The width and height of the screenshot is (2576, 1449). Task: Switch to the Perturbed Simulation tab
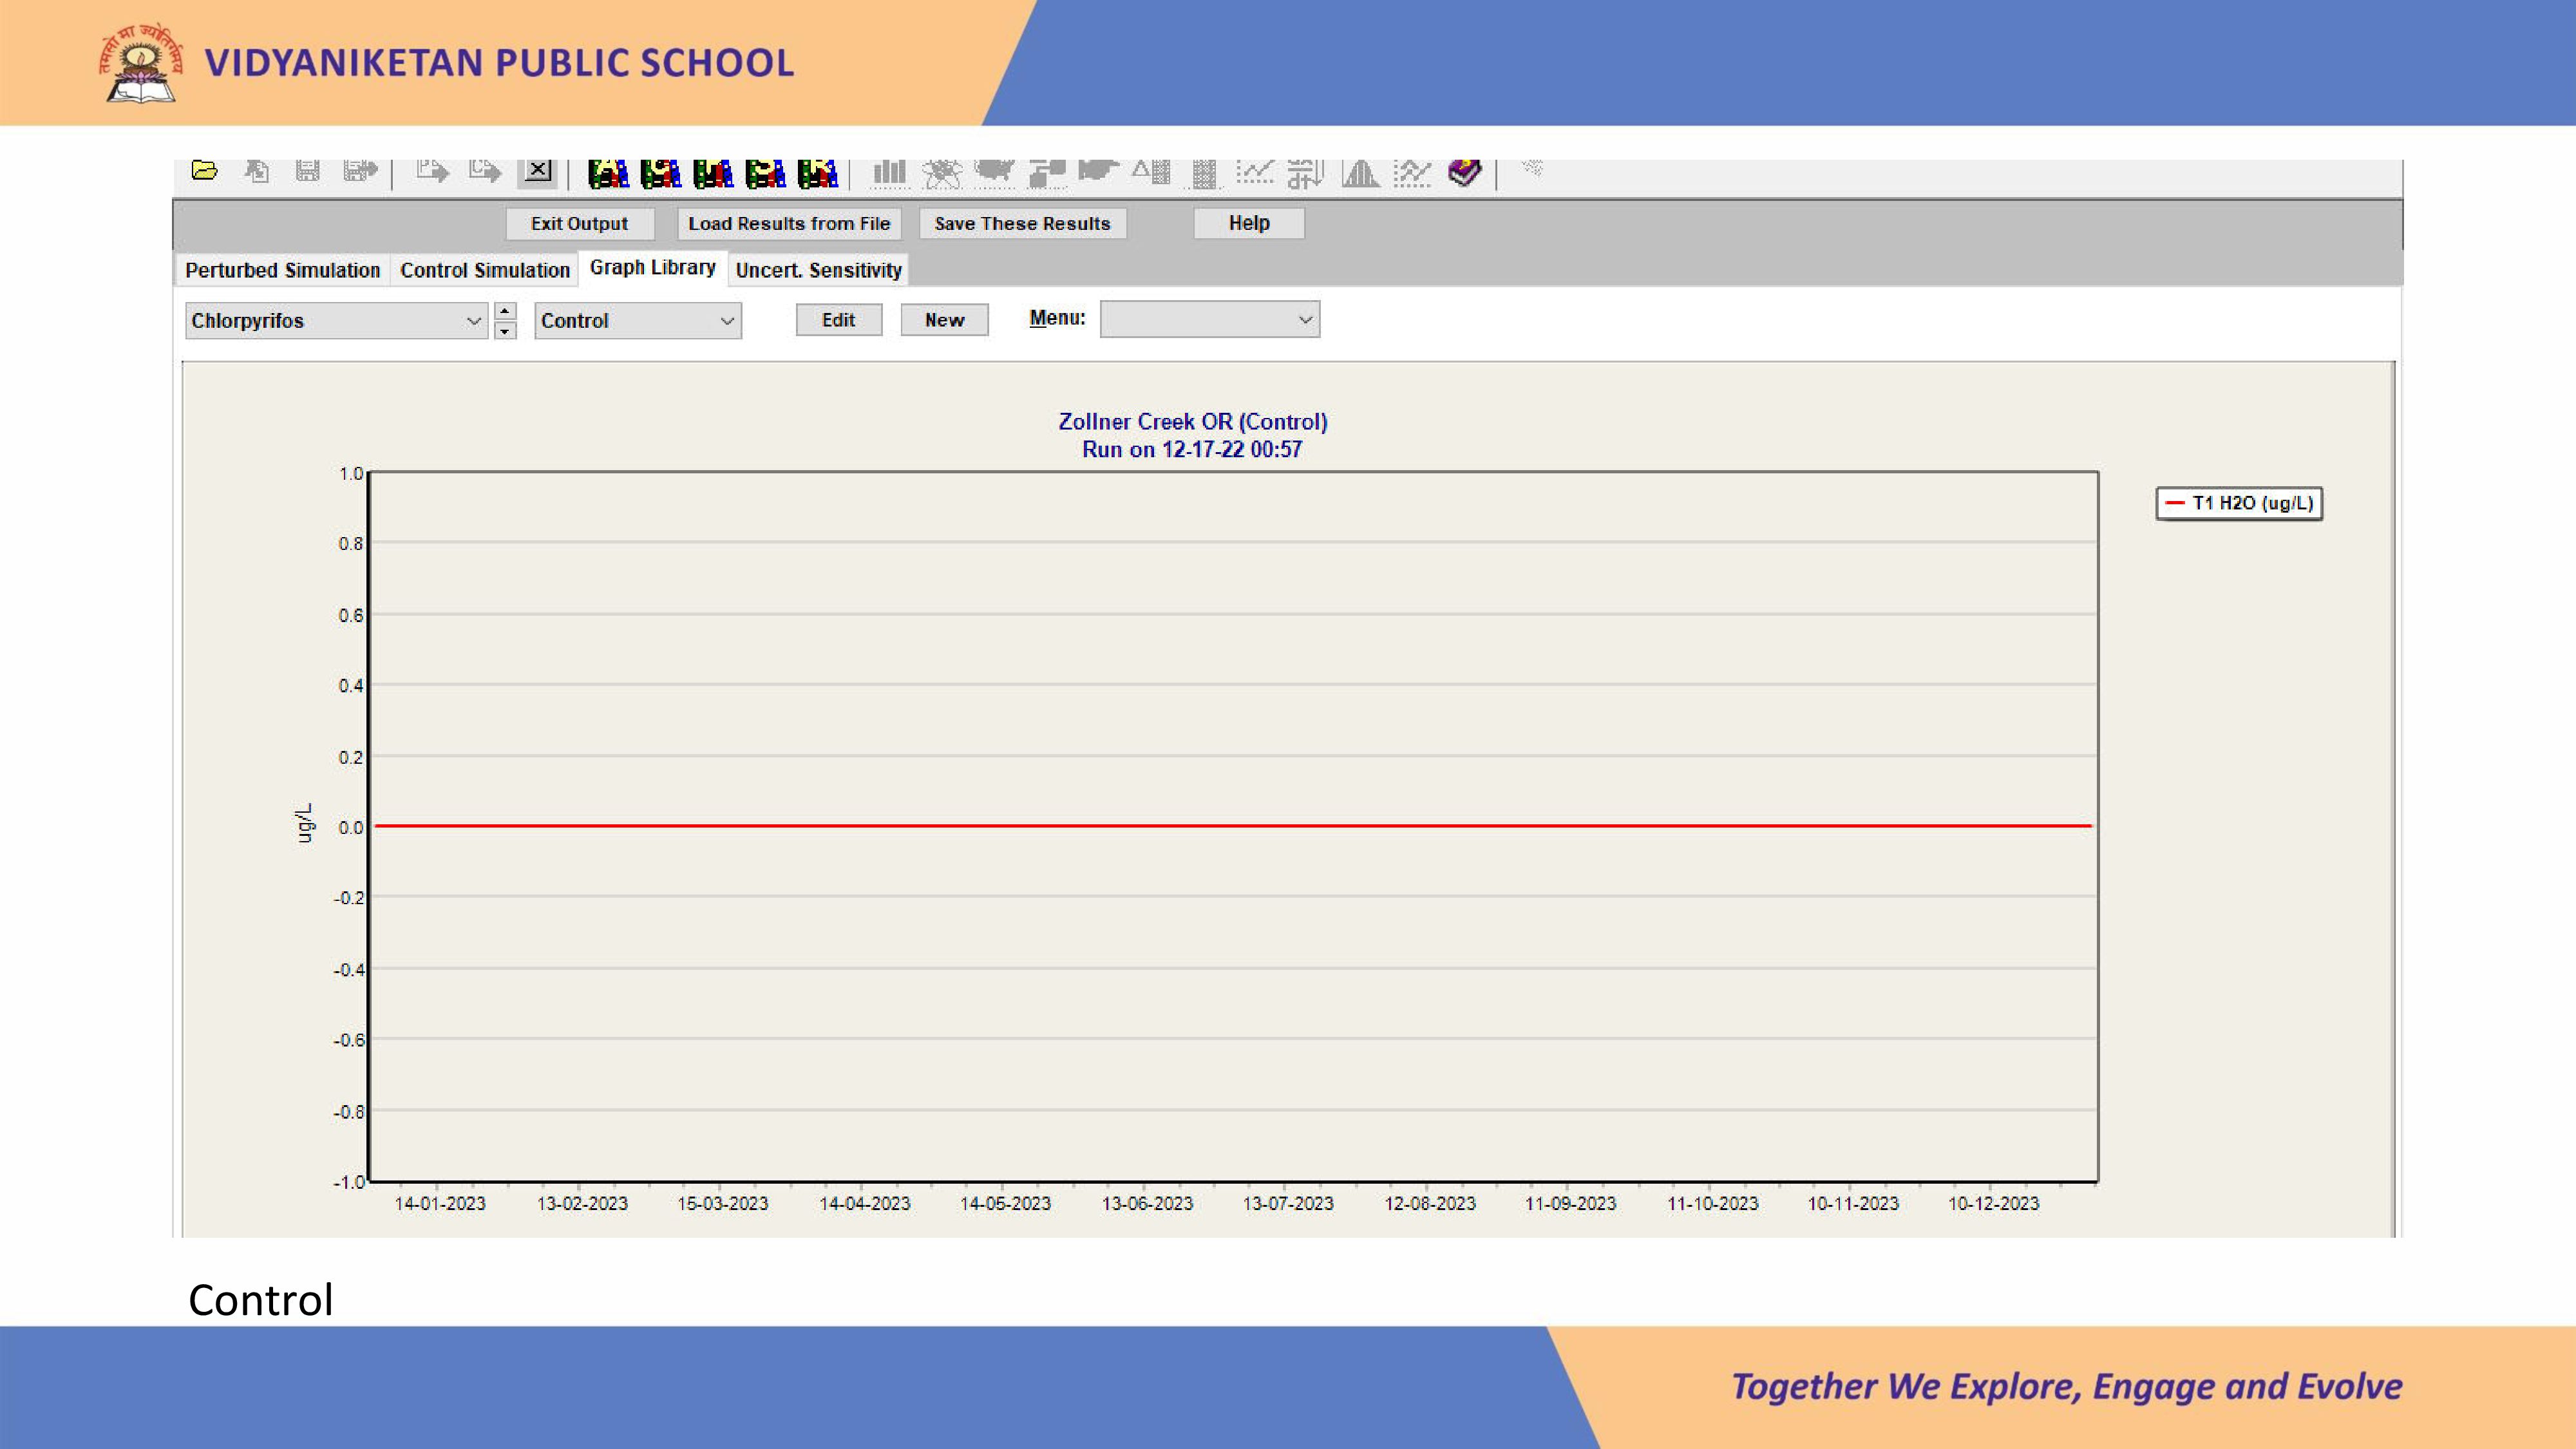tap(282, 270)
